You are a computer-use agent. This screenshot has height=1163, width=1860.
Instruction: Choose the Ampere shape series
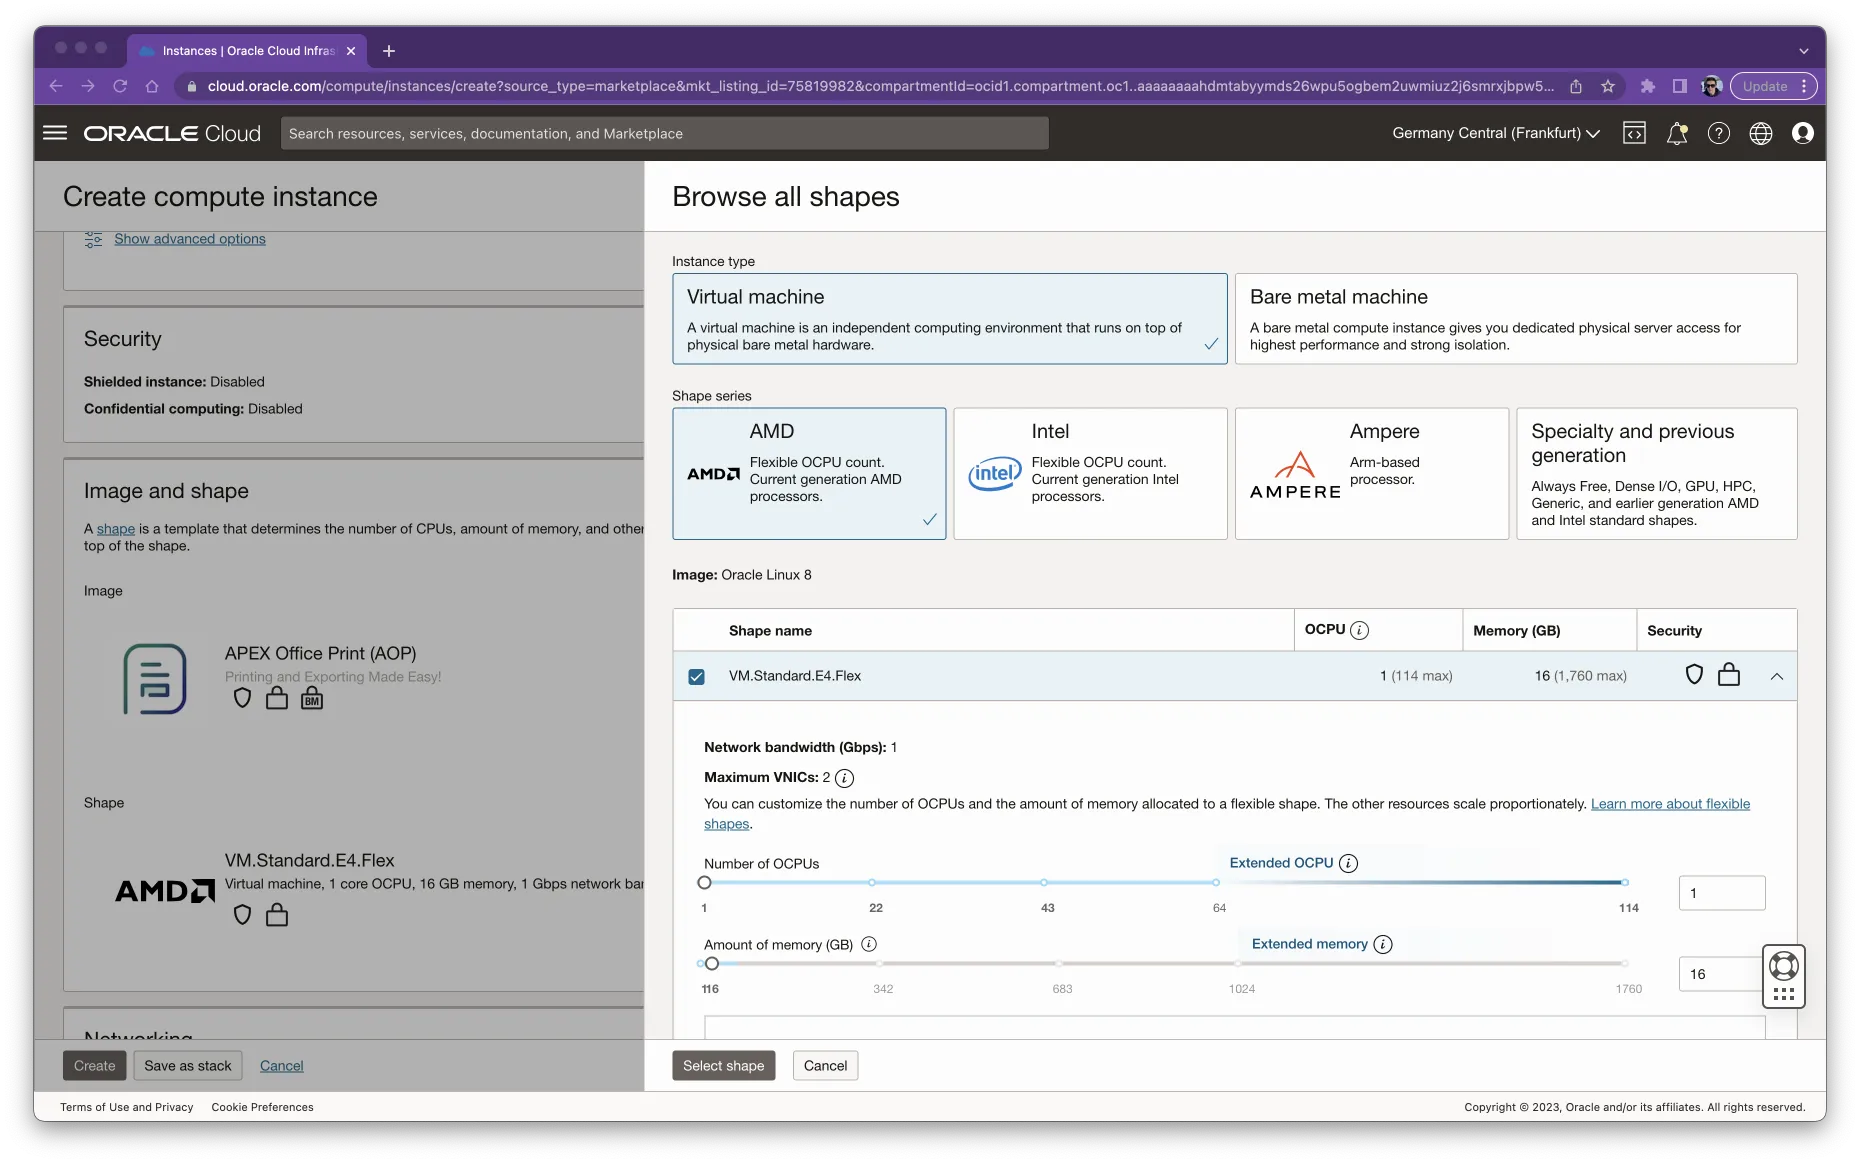coord(1371,473)
